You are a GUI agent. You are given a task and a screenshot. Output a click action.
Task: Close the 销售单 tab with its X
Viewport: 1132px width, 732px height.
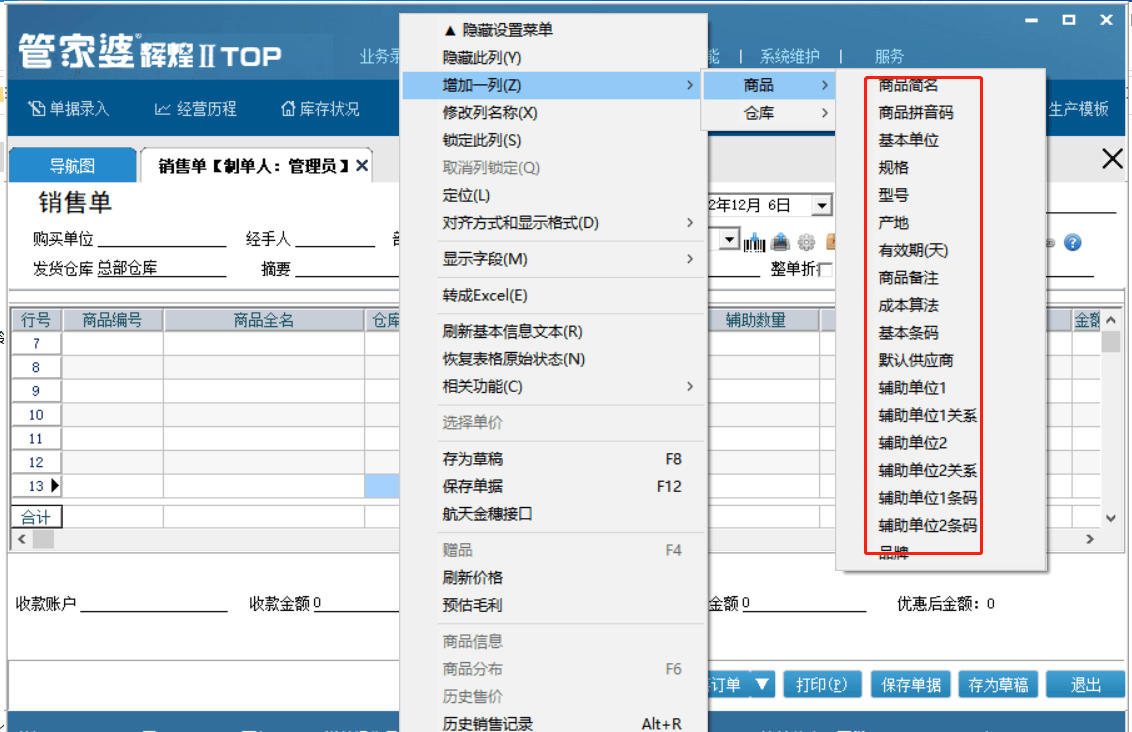pos(362,166)
